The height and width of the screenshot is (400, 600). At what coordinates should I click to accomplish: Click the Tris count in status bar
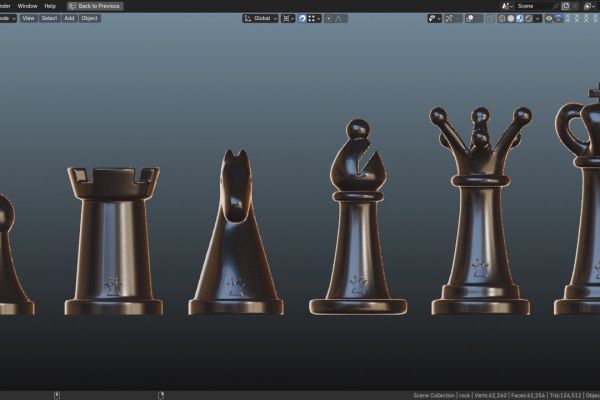566,395
